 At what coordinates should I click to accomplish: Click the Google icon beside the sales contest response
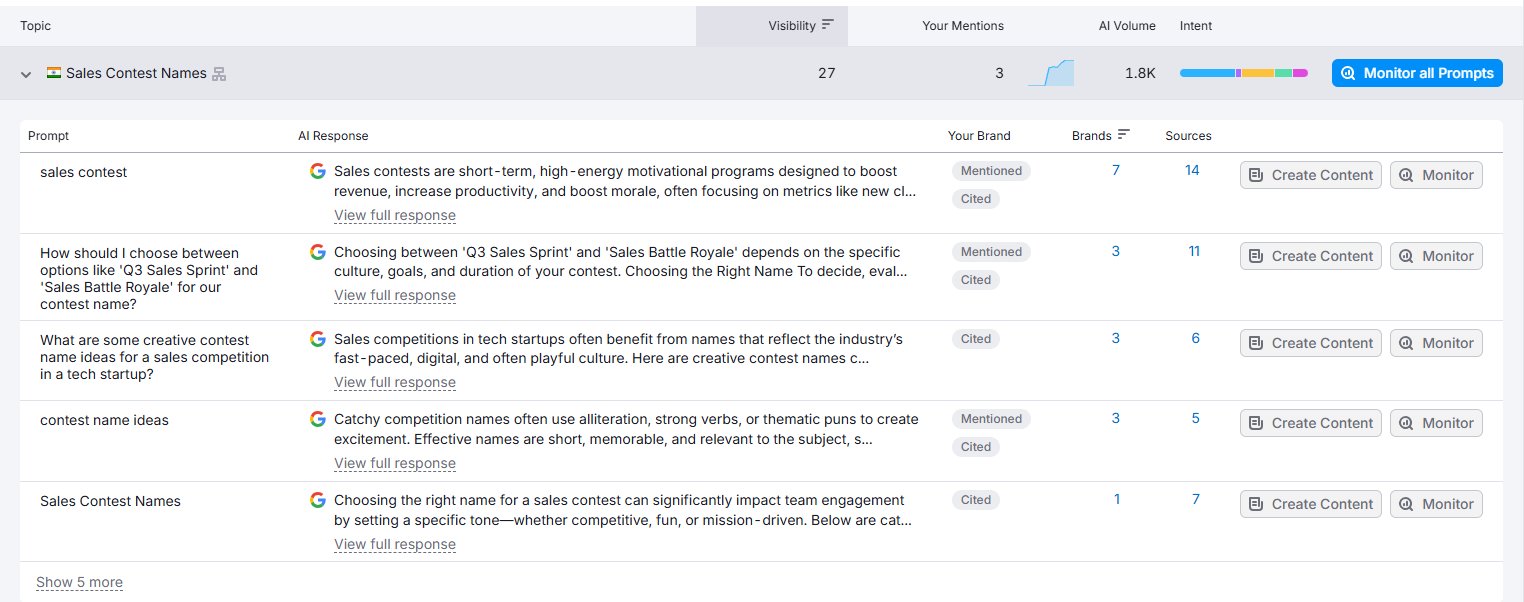coord(317,171)
